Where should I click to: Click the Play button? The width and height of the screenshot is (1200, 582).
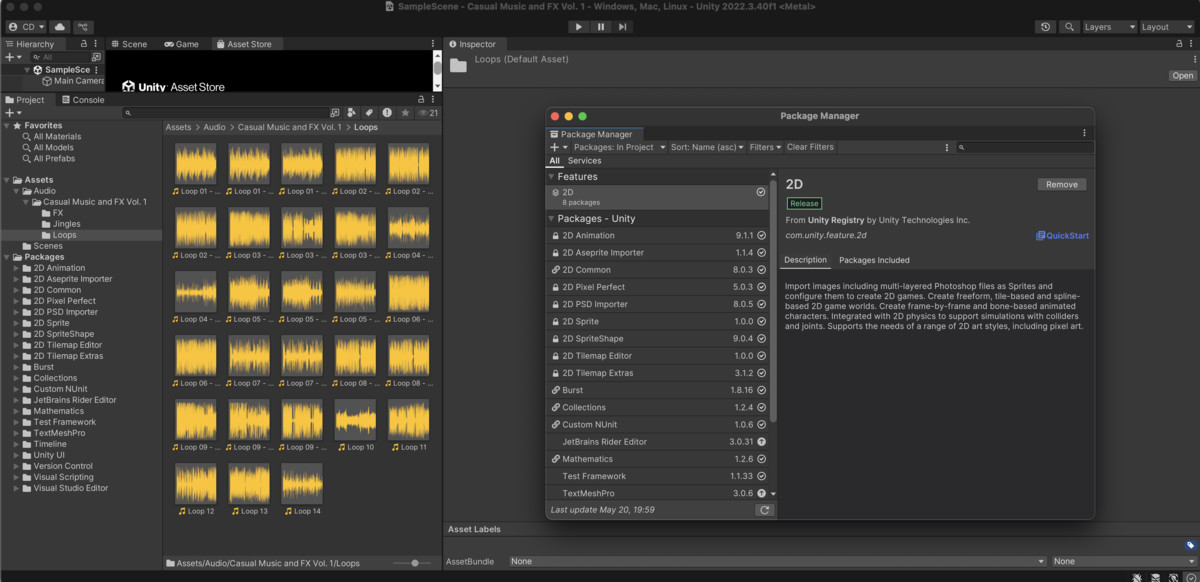point(579,27)
